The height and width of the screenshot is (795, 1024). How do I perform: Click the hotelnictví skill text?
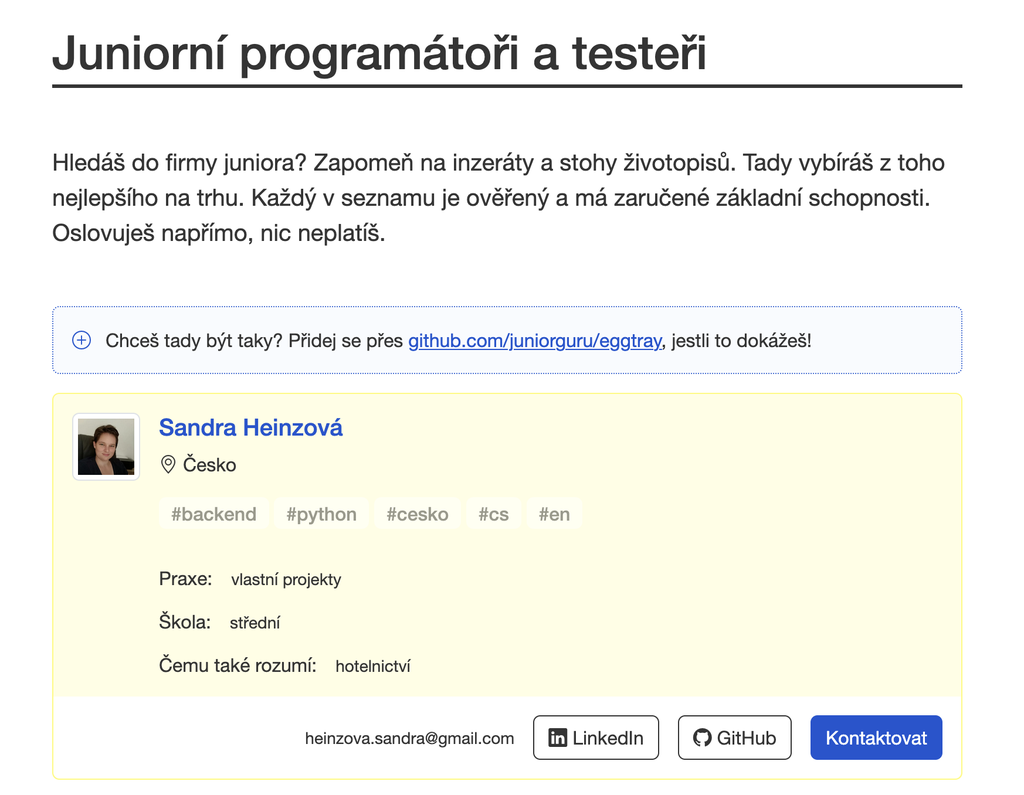(x=372, y=665)
